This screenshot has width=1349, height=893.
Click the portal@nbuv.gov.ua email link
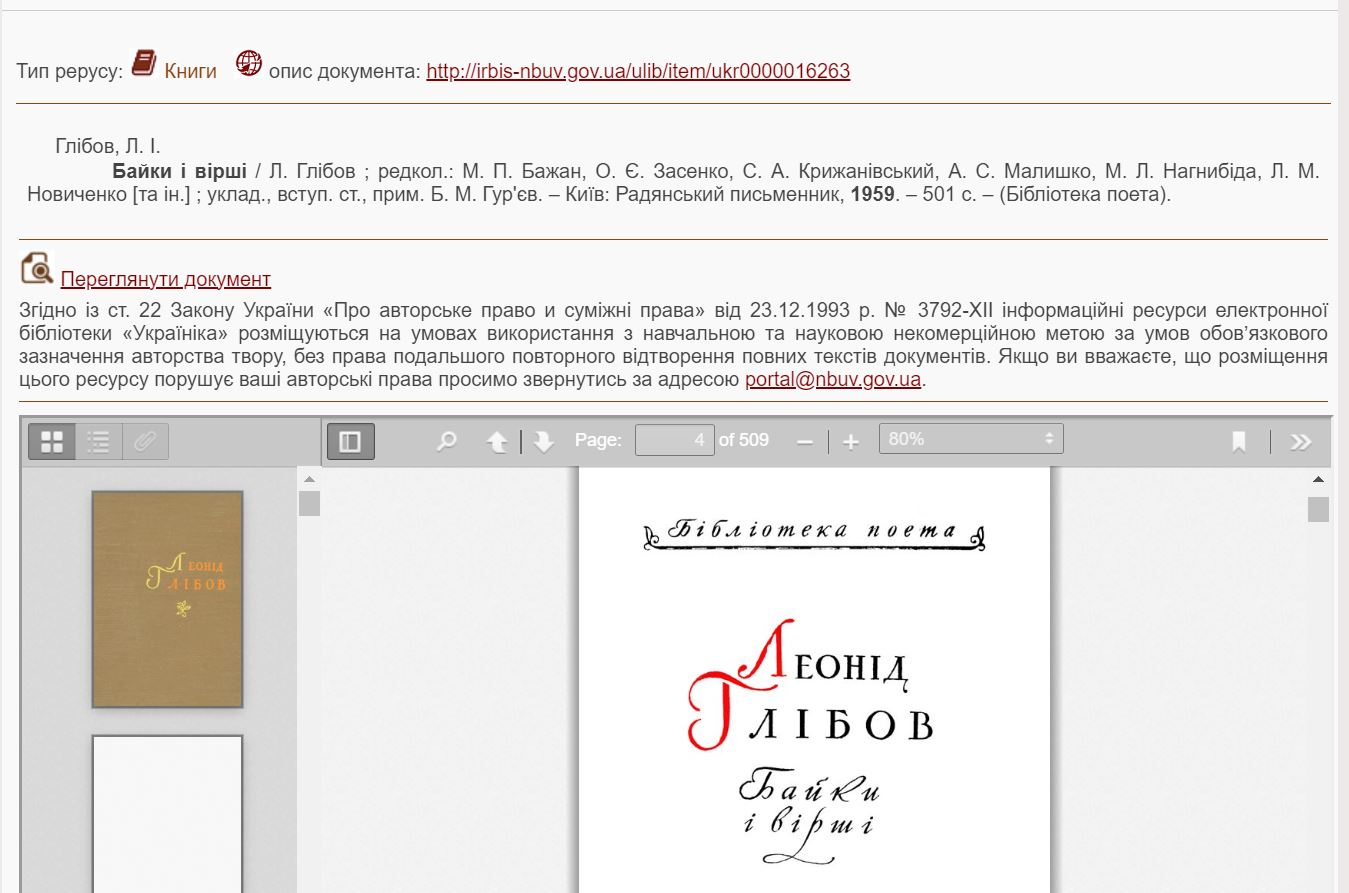(832, 380)
